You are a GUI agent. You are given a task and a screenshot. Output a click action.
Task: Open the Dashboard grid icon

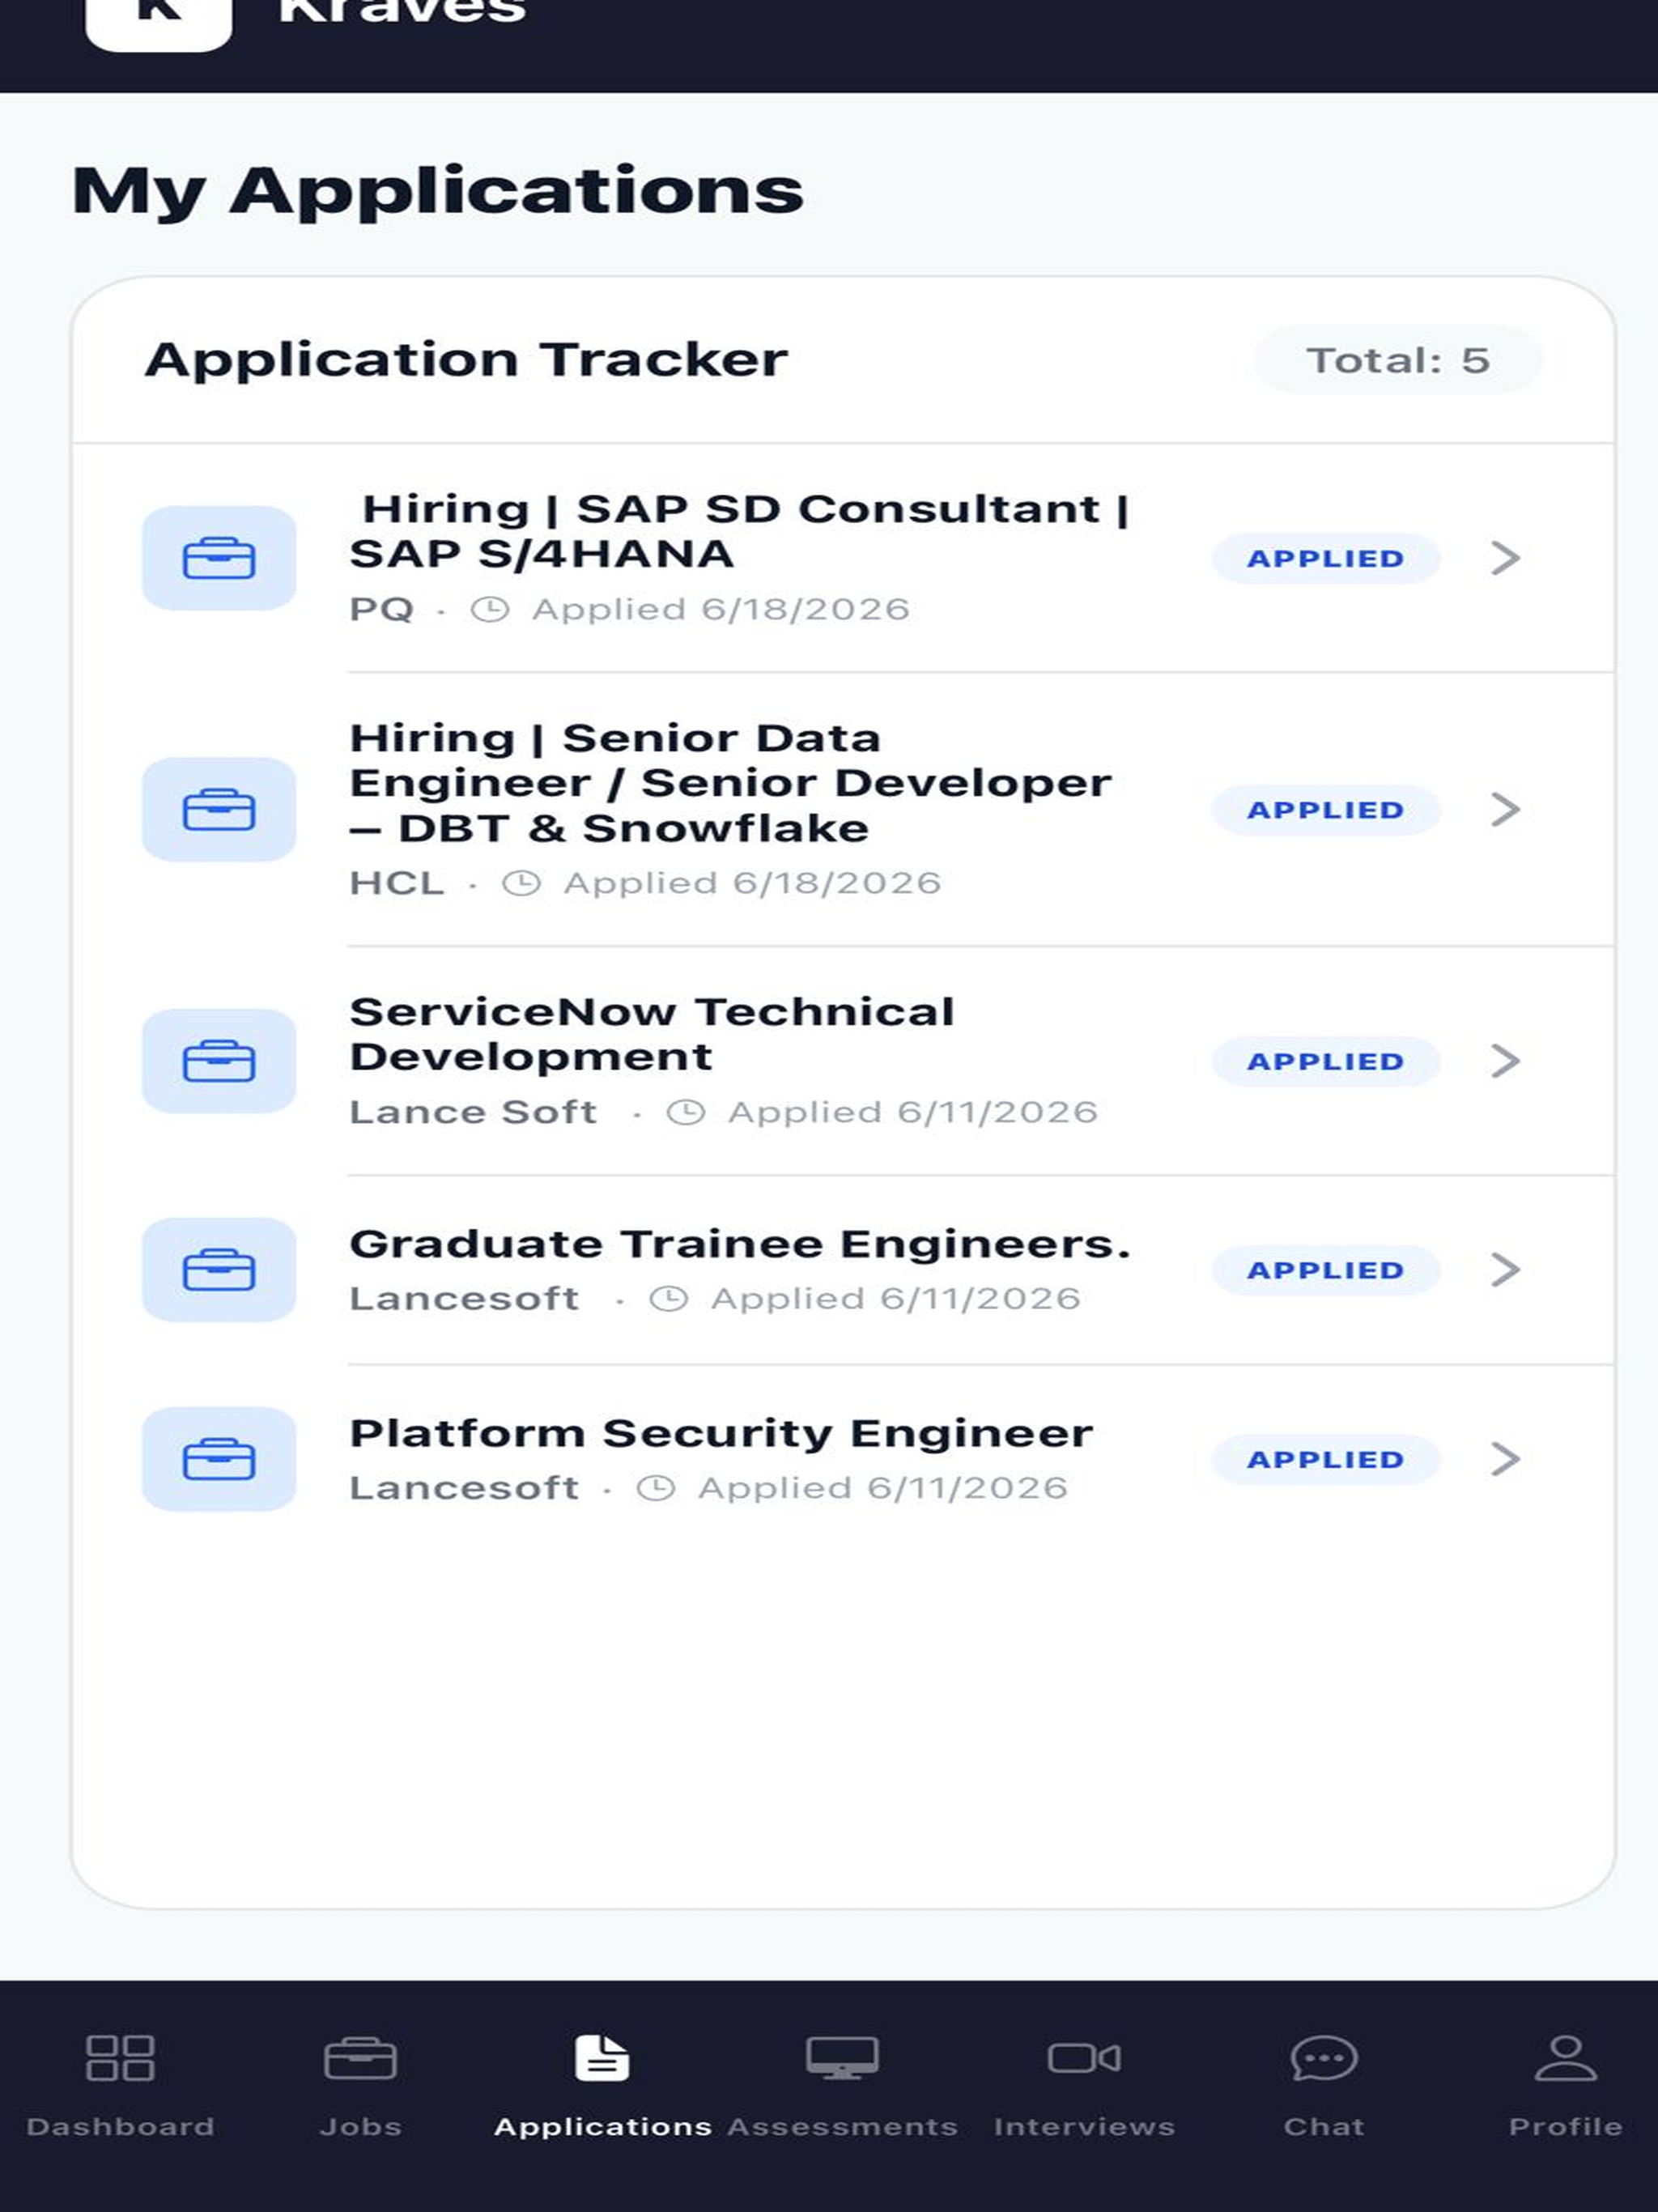tap(120, 2058)
